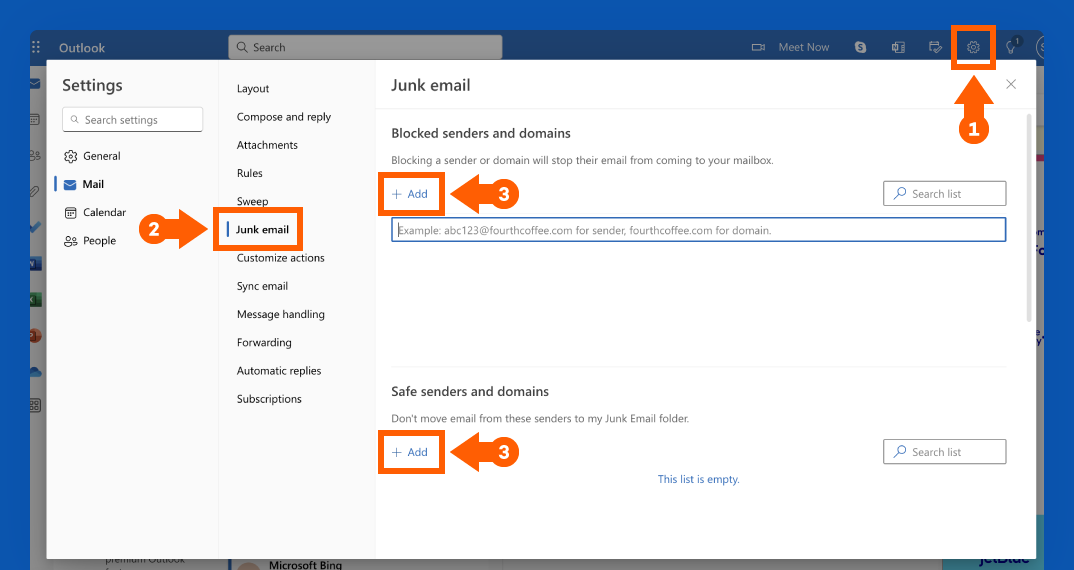Click the Microsoft Bing message sender
This screenshot has width=1074, height=570.
(305, 565)
